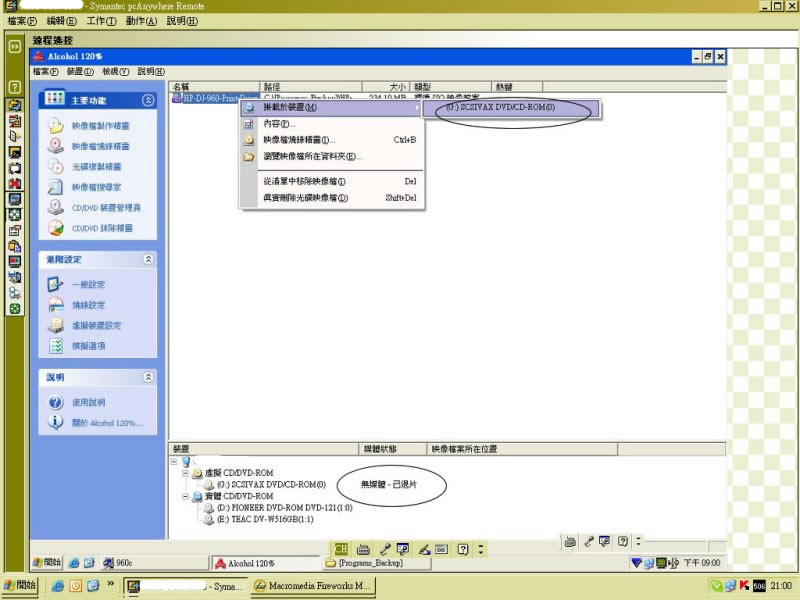Expand the pcAnywhere left panel with the >> button
The height and width of the screenshot is (600, 800).
click(x=15, y=46)
